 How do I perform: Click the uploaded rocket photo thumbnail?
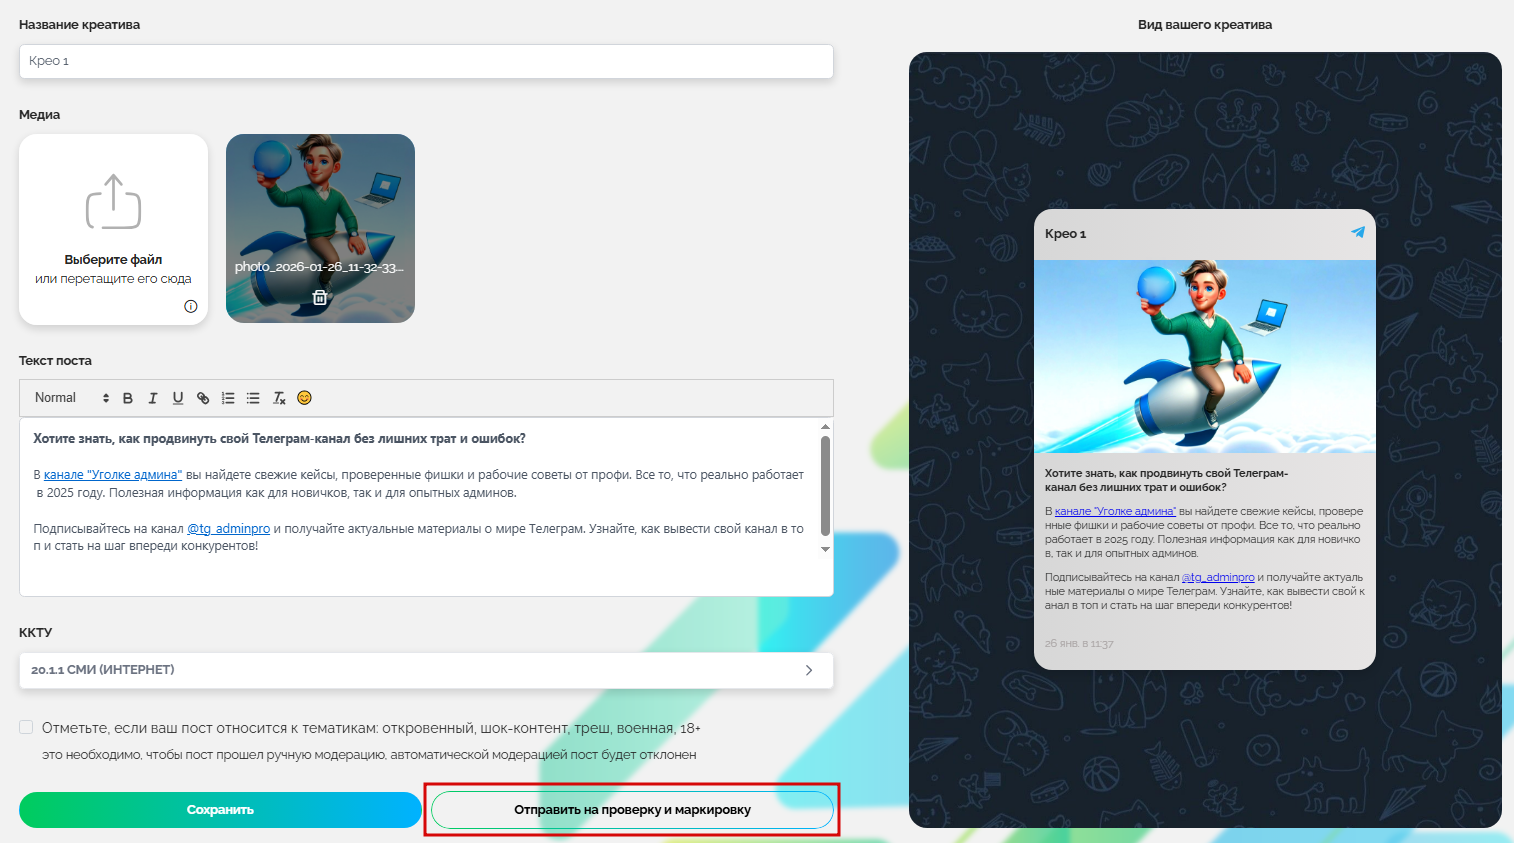[320, 228]
